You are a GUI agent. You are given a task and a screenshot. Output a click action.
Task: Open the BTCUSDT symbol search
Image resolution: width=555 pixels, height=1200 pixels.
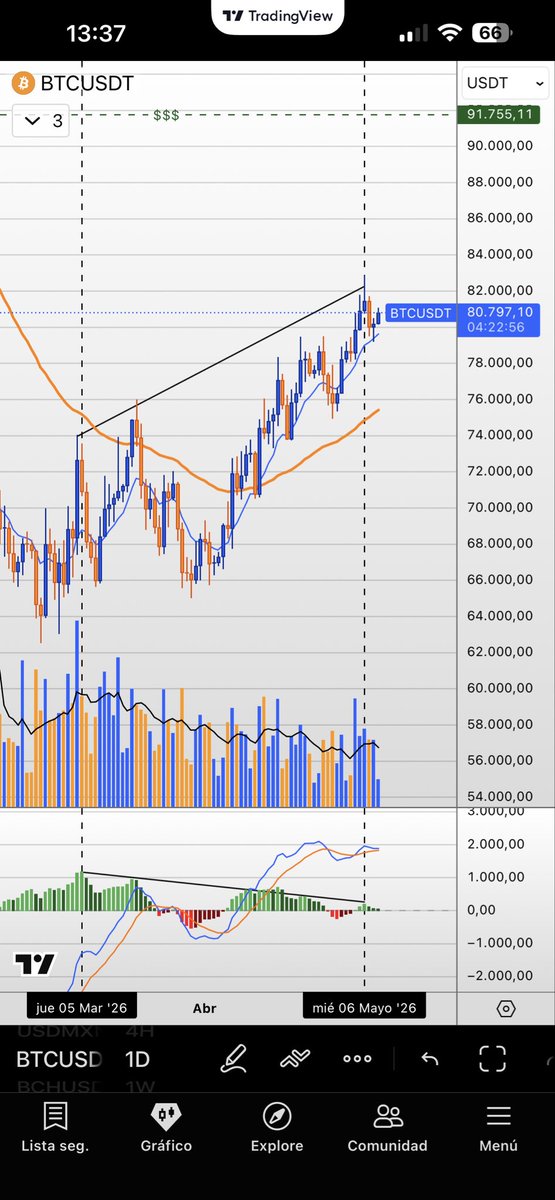(x=87, y=84)
